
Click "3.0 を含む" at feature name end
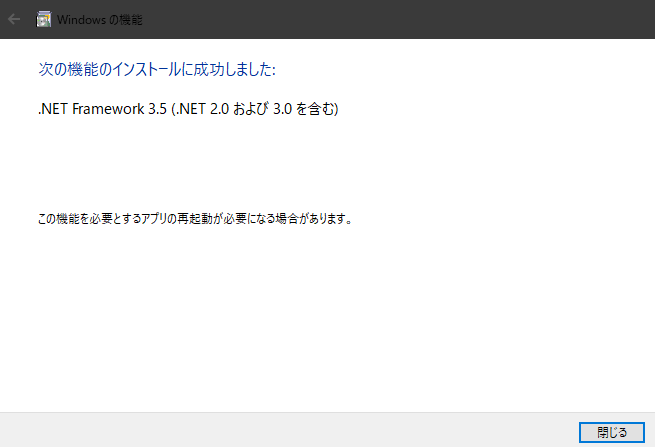(304, 109)
